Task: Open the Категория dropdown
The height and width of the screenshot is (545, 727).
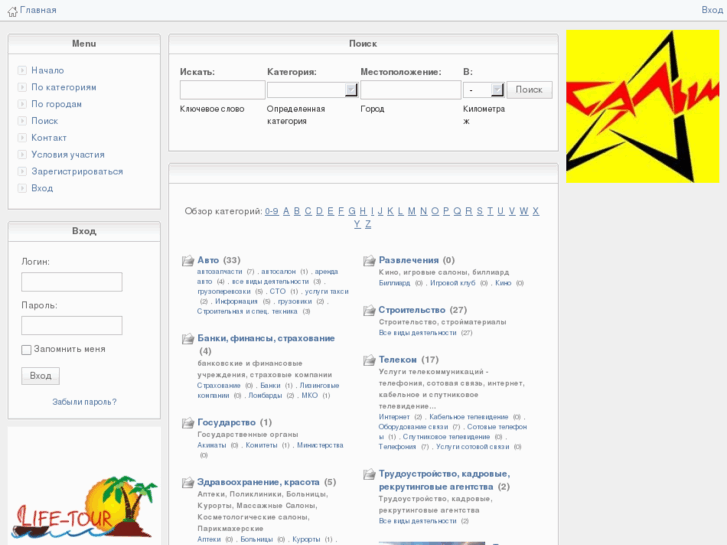Action: (x=312, y=90)
